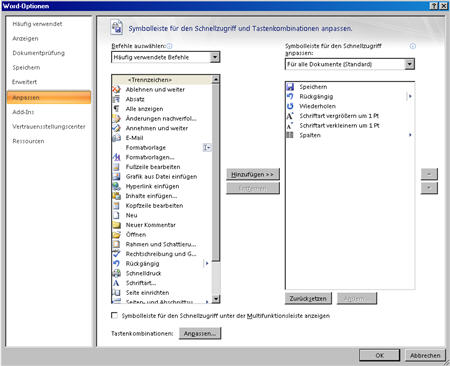Select the Anpassen category
The height and width of the screenshot is (366, 450).
pos(49,97)
